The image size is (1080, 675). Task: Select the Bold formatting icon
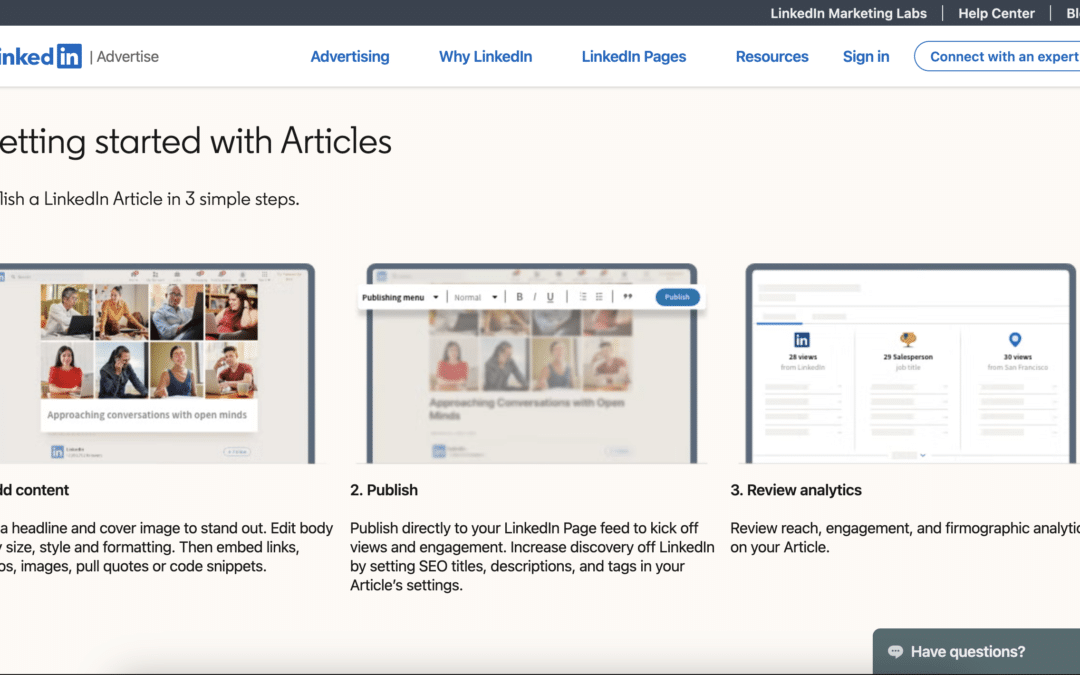coord(520,296)
